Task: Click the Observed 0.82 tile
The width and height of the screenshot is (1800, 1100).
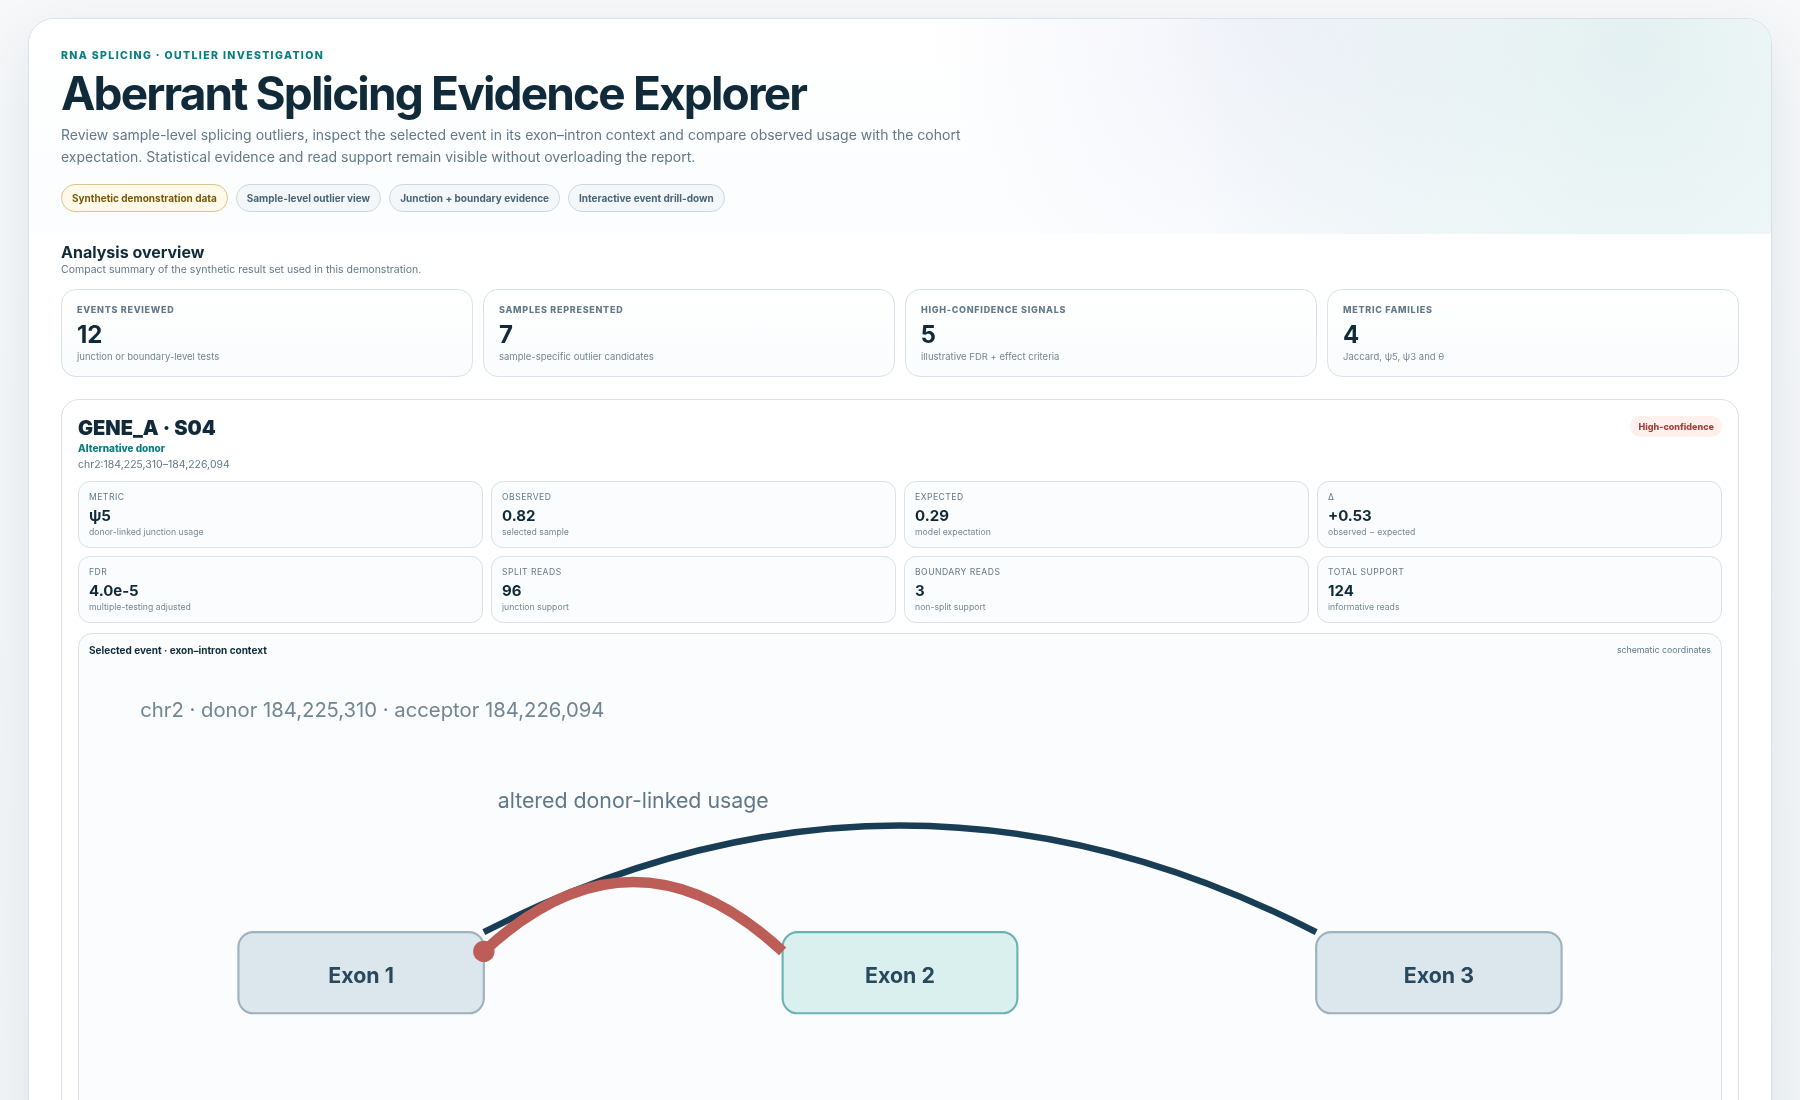Action: 693,514
